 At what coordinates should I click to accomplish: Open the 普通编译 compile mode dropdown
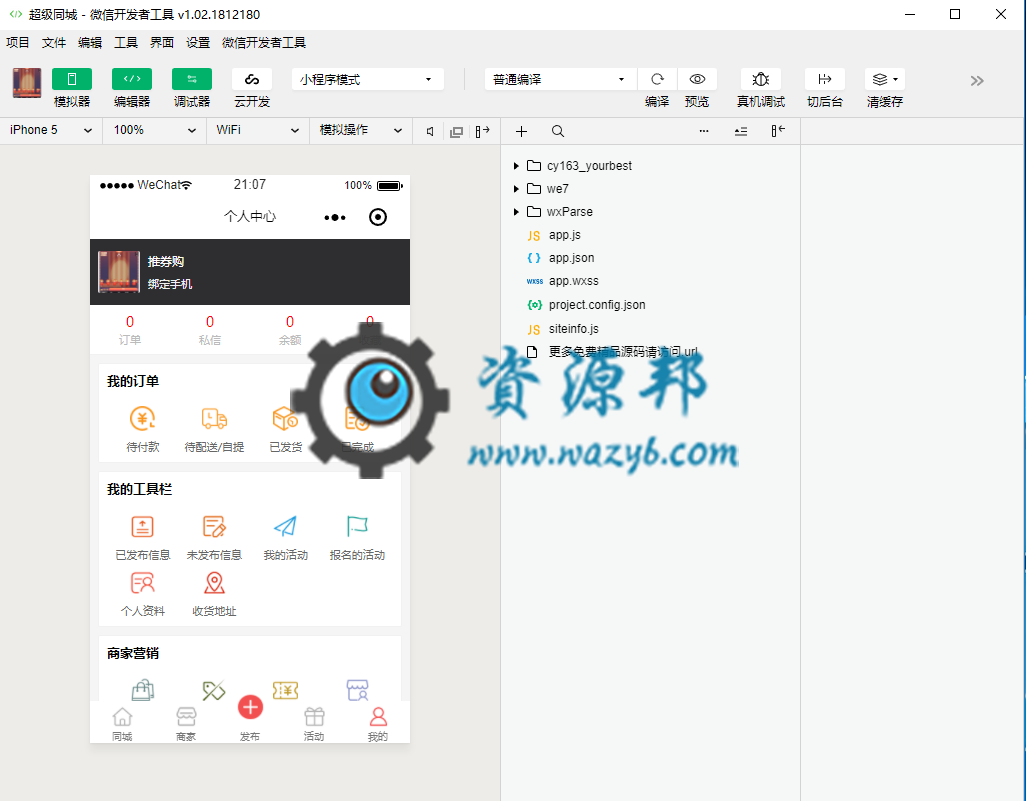click(560, 79)
